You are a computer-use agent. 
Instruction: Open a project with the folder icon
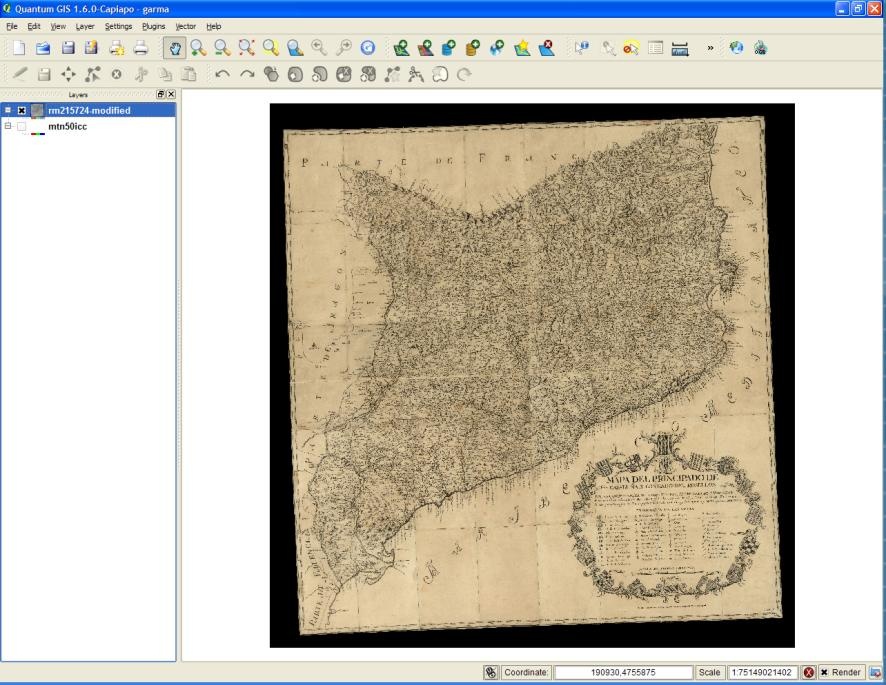tap(43, 48)
